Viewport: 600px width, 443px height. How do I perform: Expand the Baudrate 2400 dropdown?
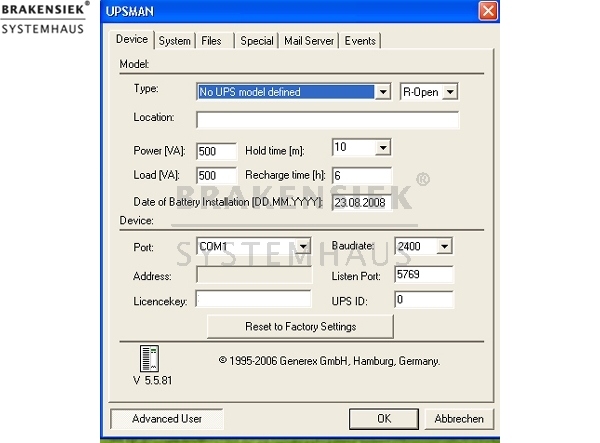(x=444, y=246)
